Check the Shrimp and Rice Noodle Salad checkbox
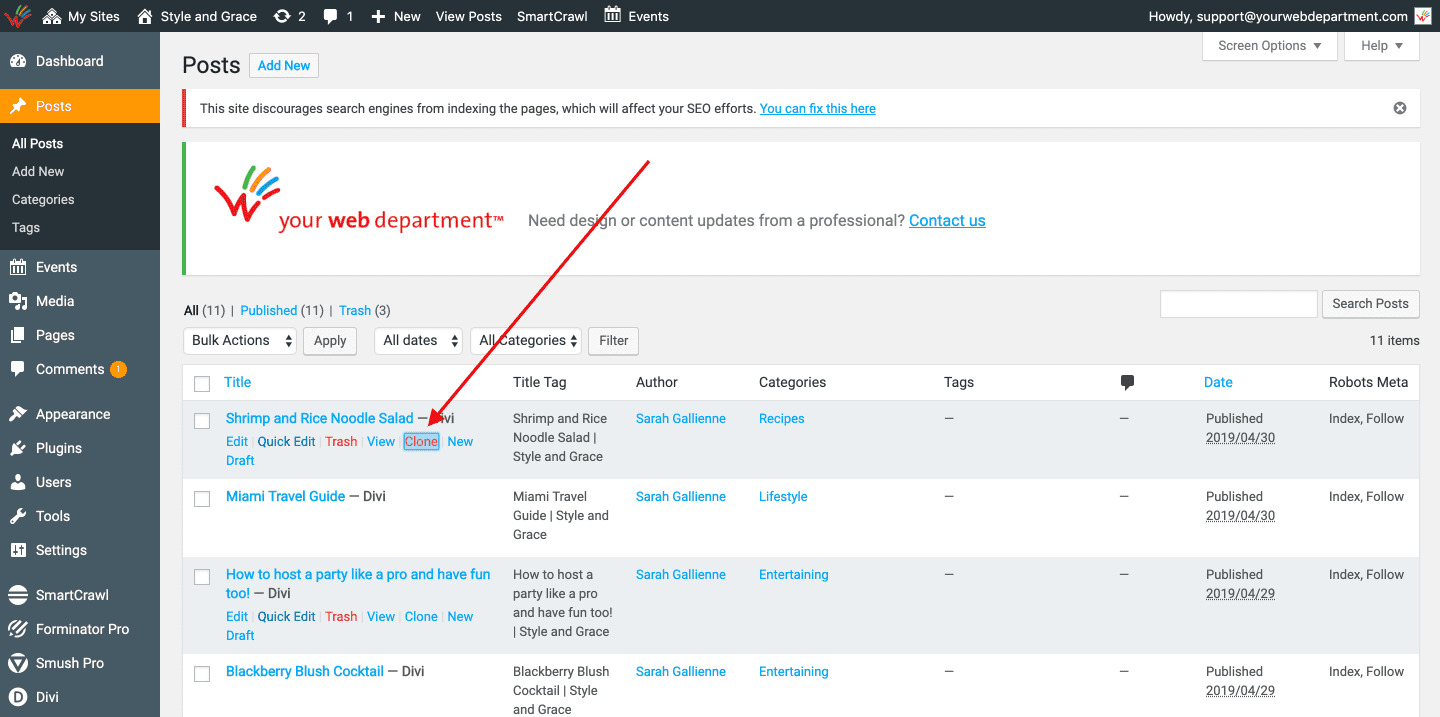Screen dimensions: 1440x717 [x=202, y=420]
